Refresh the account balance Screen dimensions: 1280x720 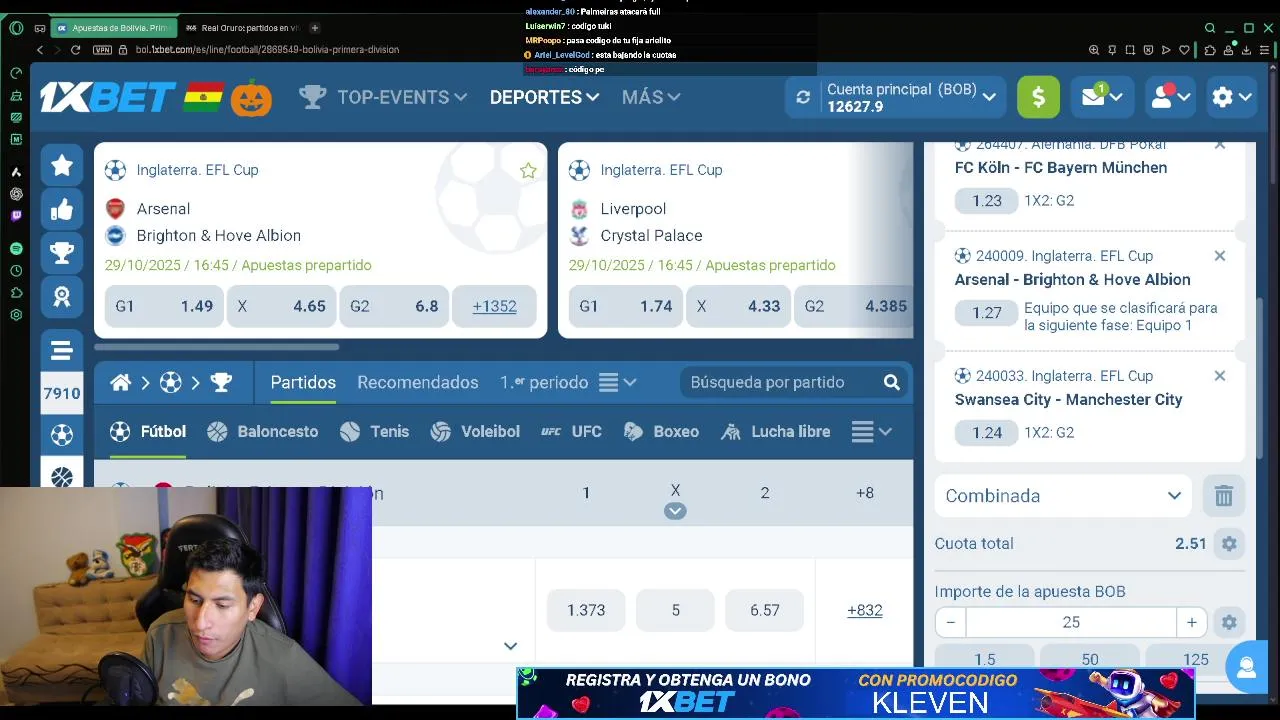pyautogui.click(x=803, y=97)
